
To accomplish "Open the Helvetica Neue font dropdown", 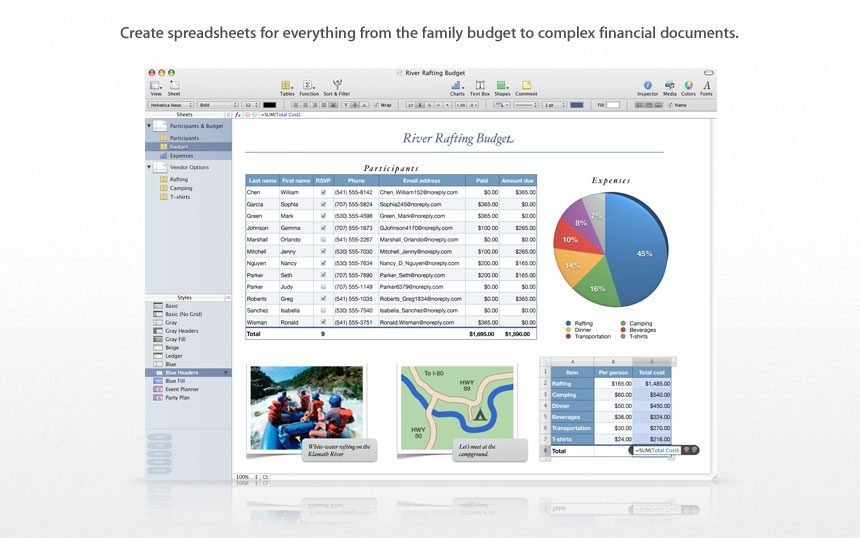I will (171, 105).
